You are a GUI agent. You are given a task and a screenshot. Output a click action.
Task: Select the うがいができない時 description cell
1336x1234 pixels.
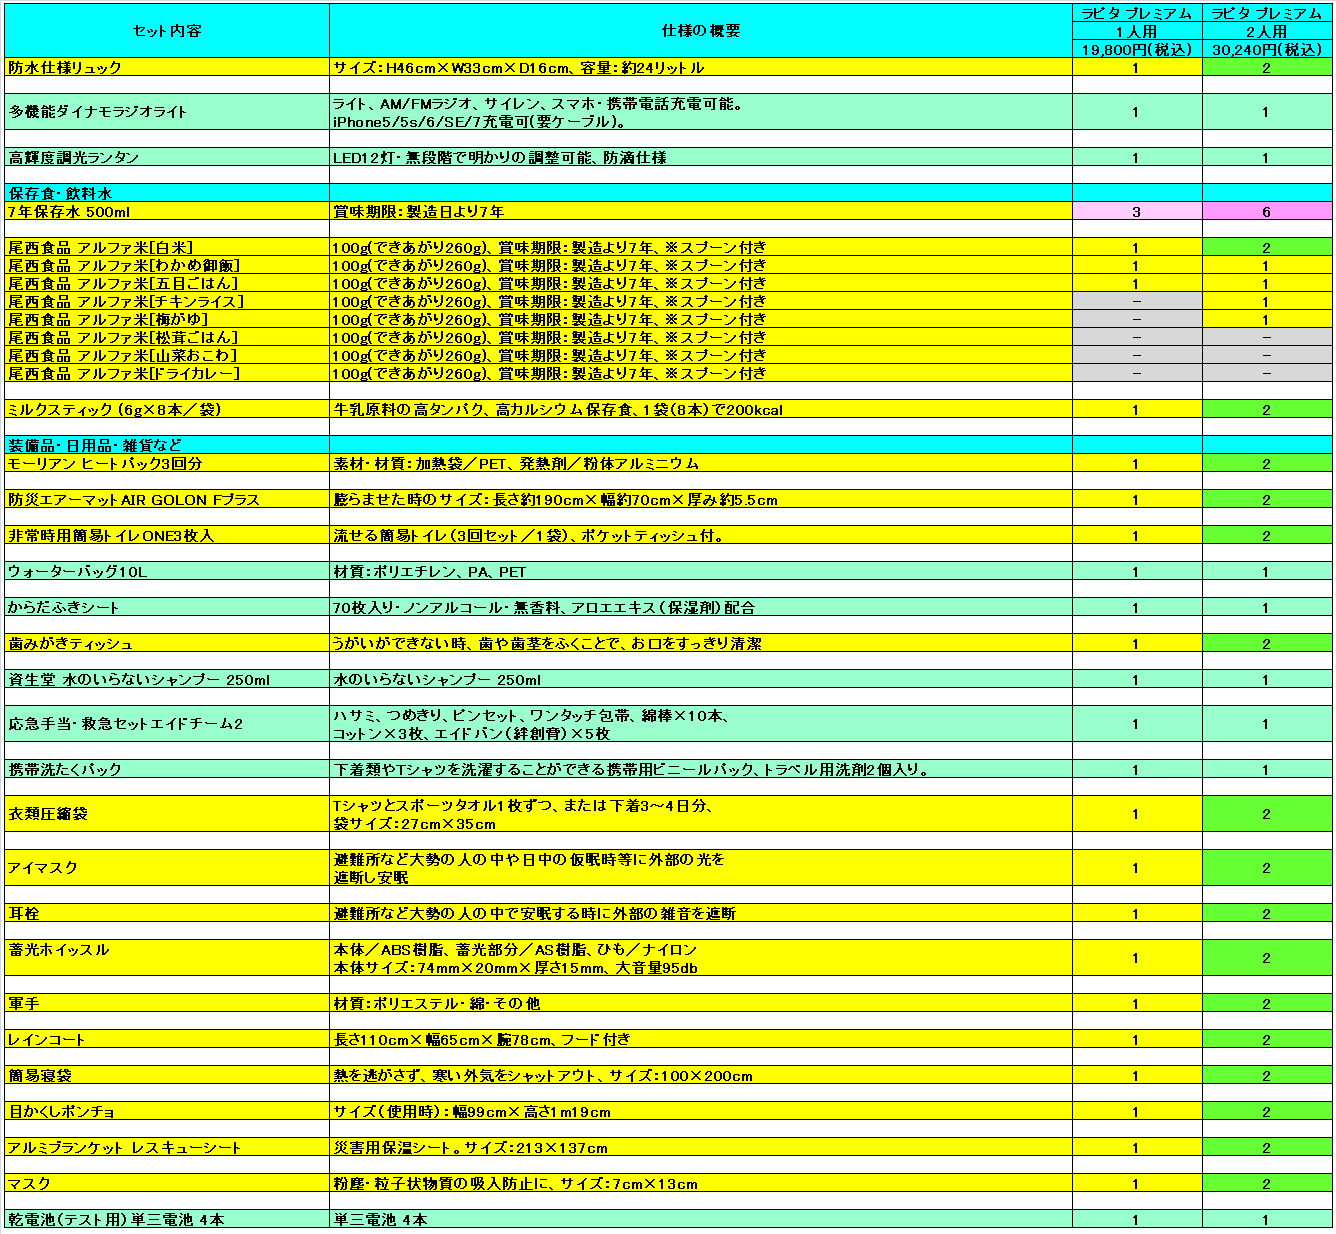(x=701, y=644)
